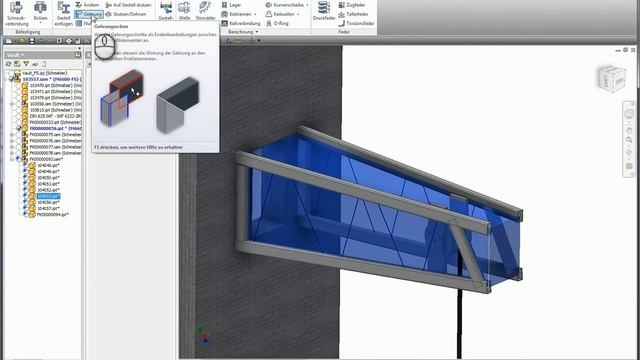This screenshot has height=360, width=640.
Task: Click the Save icon in quick access toolbar
Action: point(32,41)
